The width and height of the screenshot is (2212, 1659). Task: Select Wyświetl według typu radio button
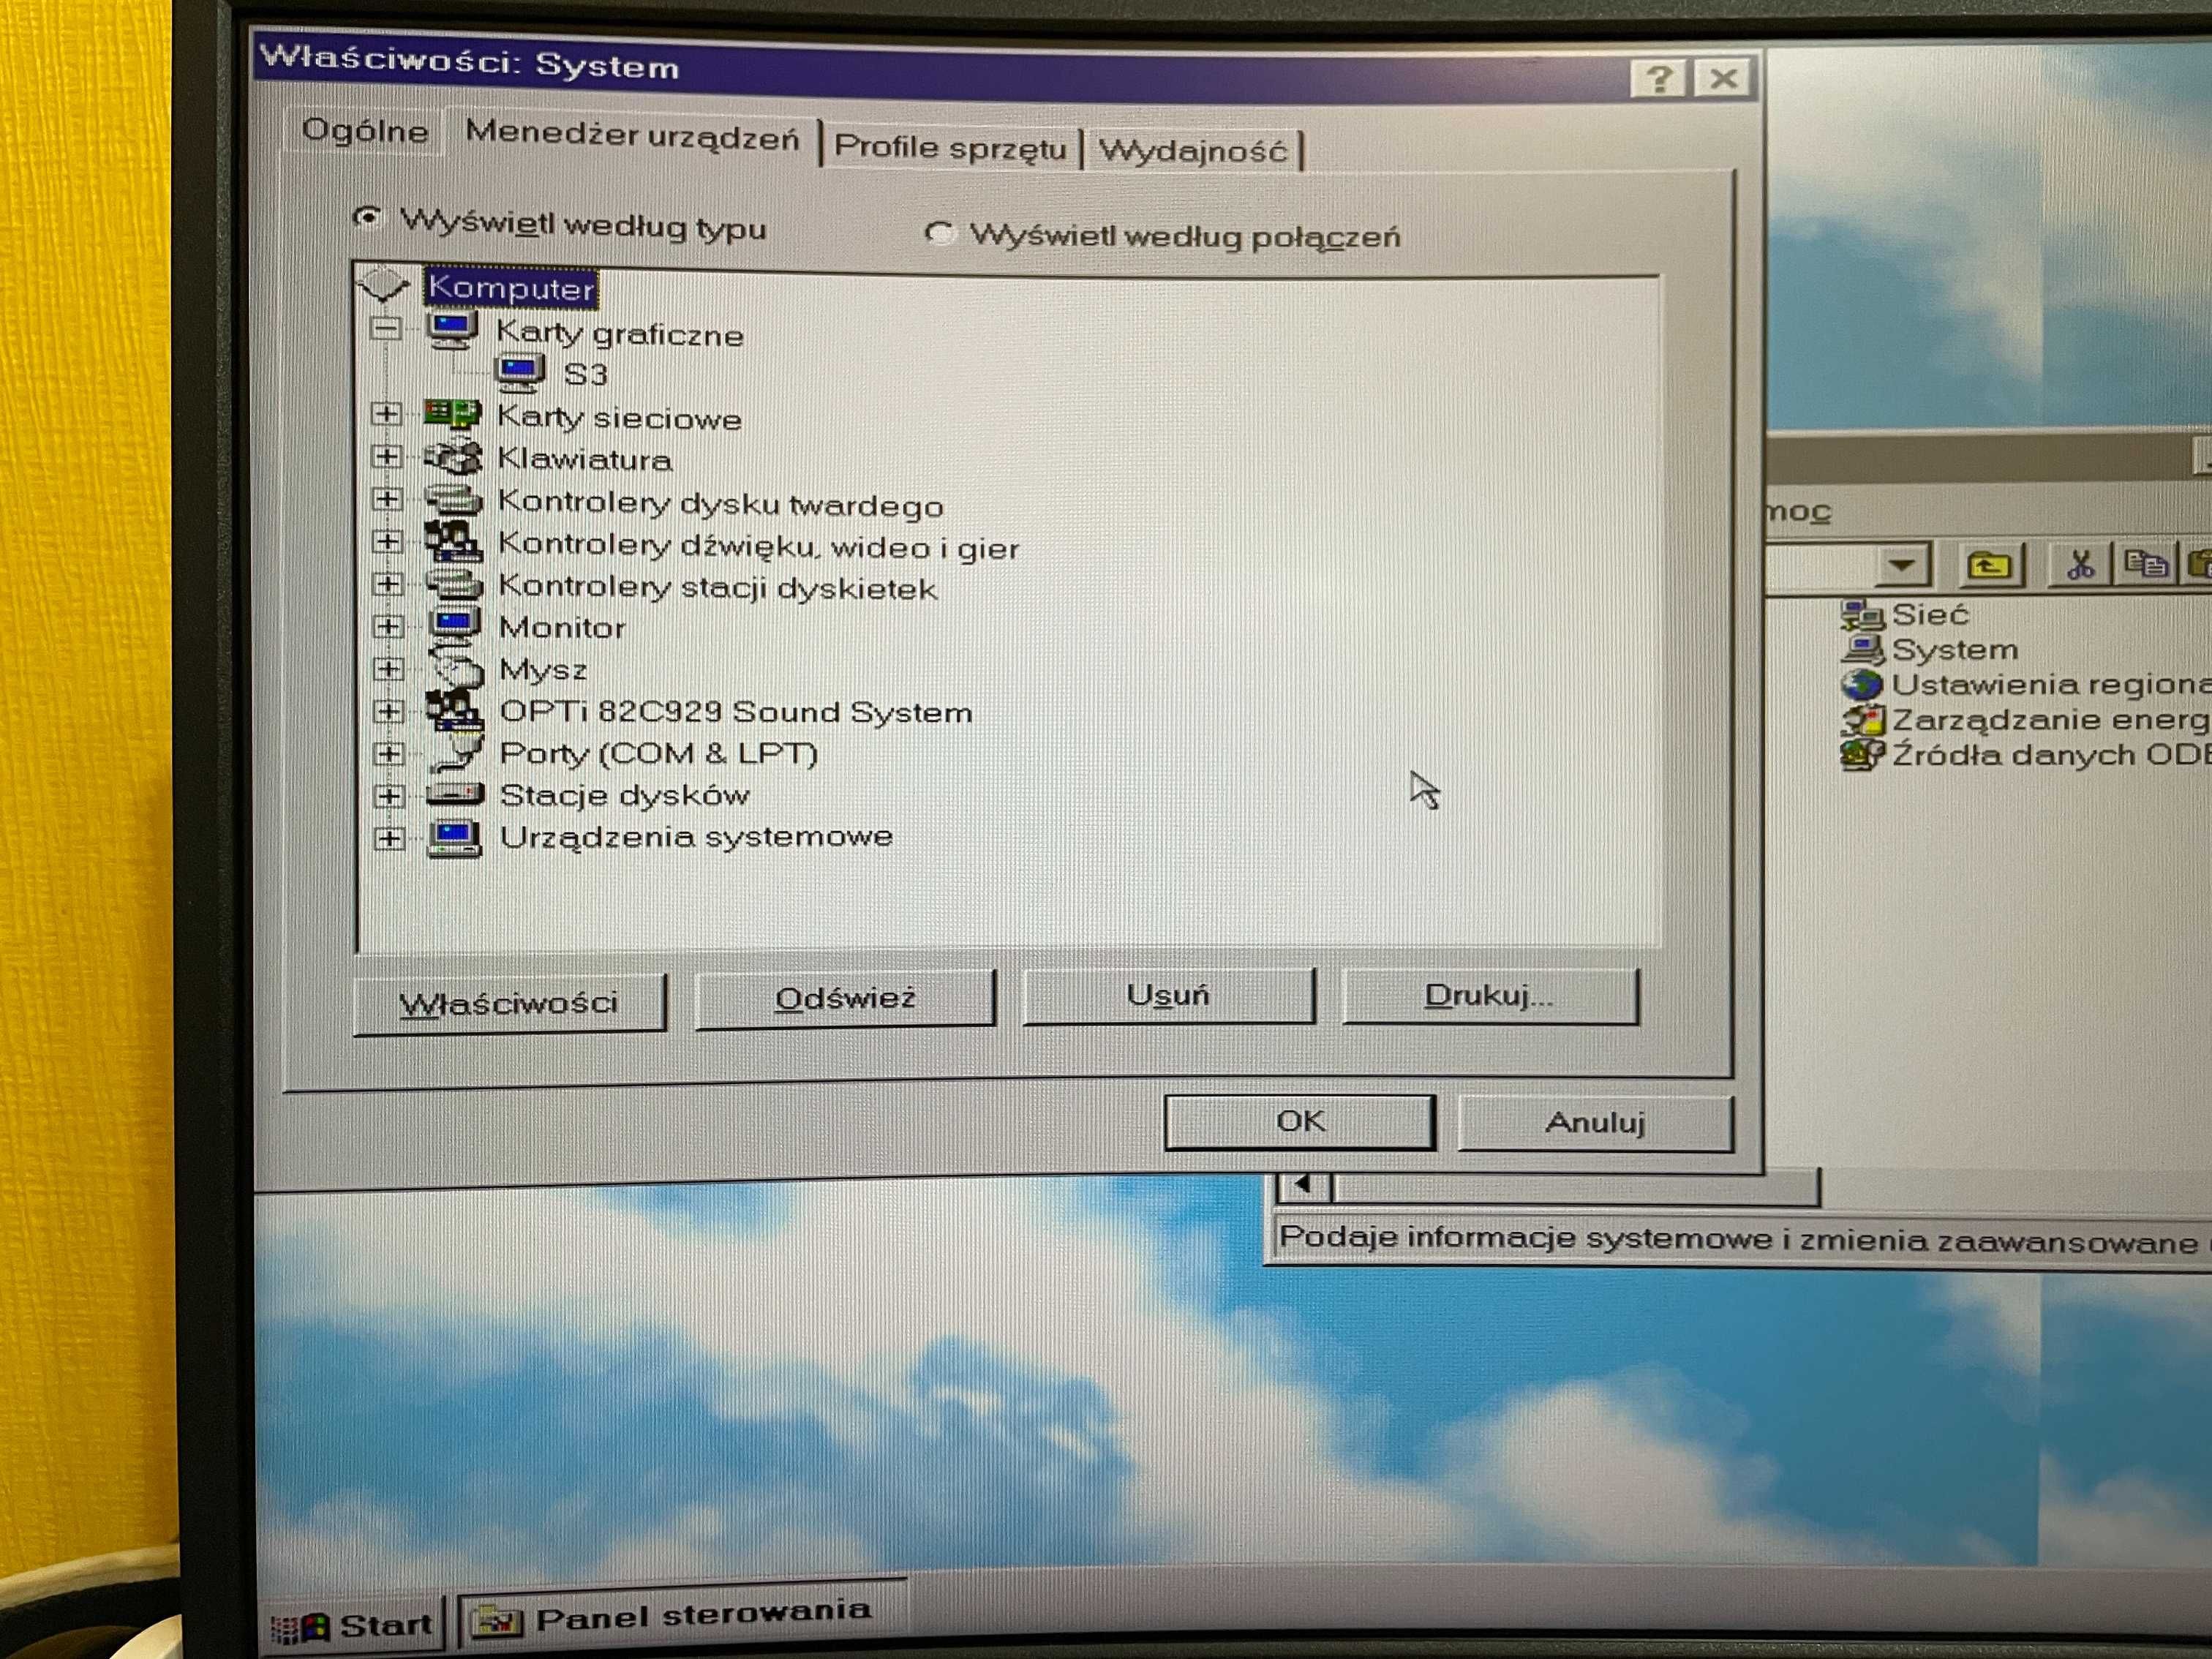(368, 217)
